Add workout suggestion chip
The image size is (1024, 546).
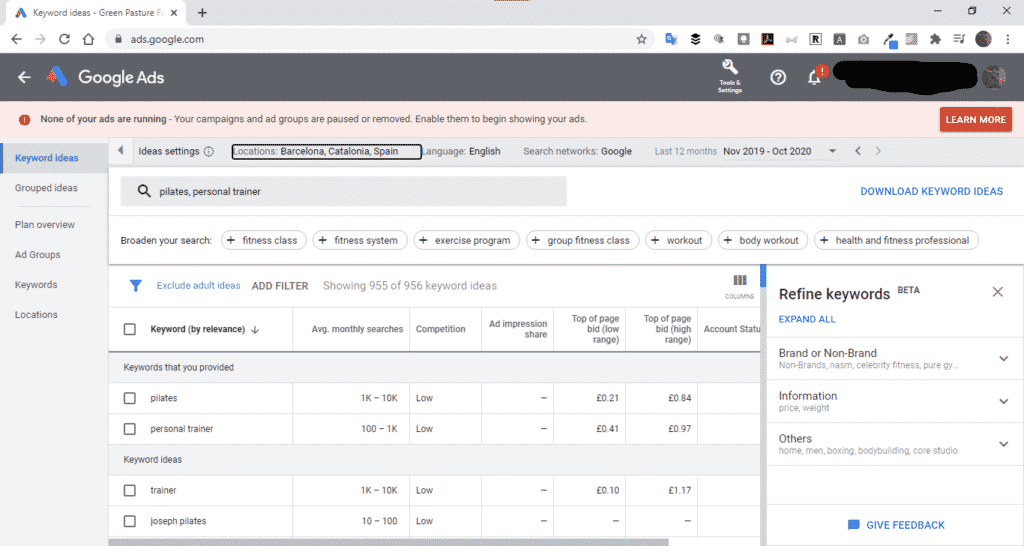pos(679,240)
